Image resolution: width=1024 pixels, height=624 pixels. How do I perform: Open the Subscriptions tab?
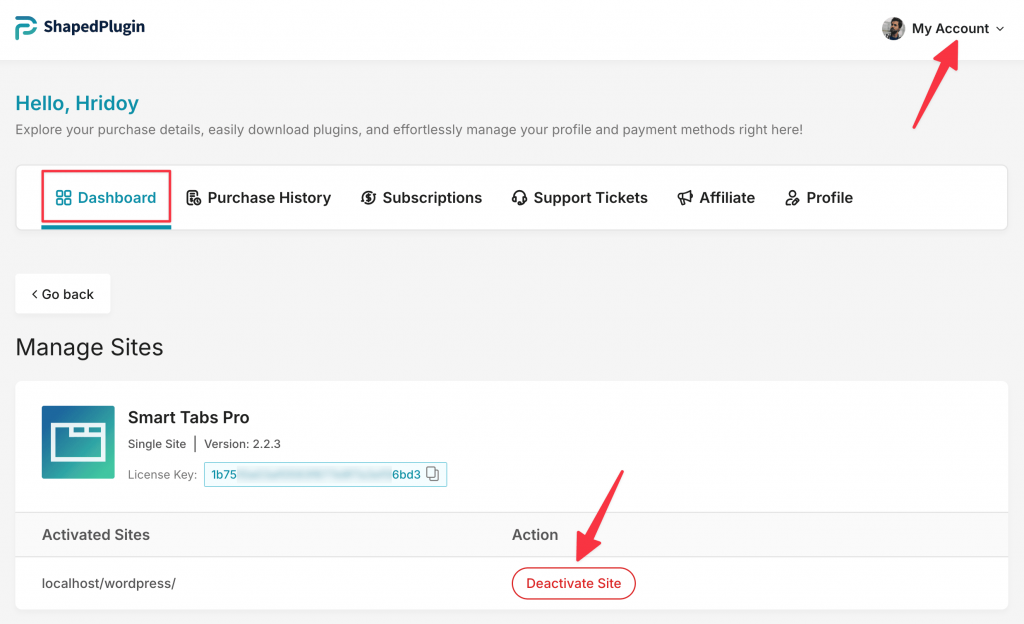[x=421, y=198]
